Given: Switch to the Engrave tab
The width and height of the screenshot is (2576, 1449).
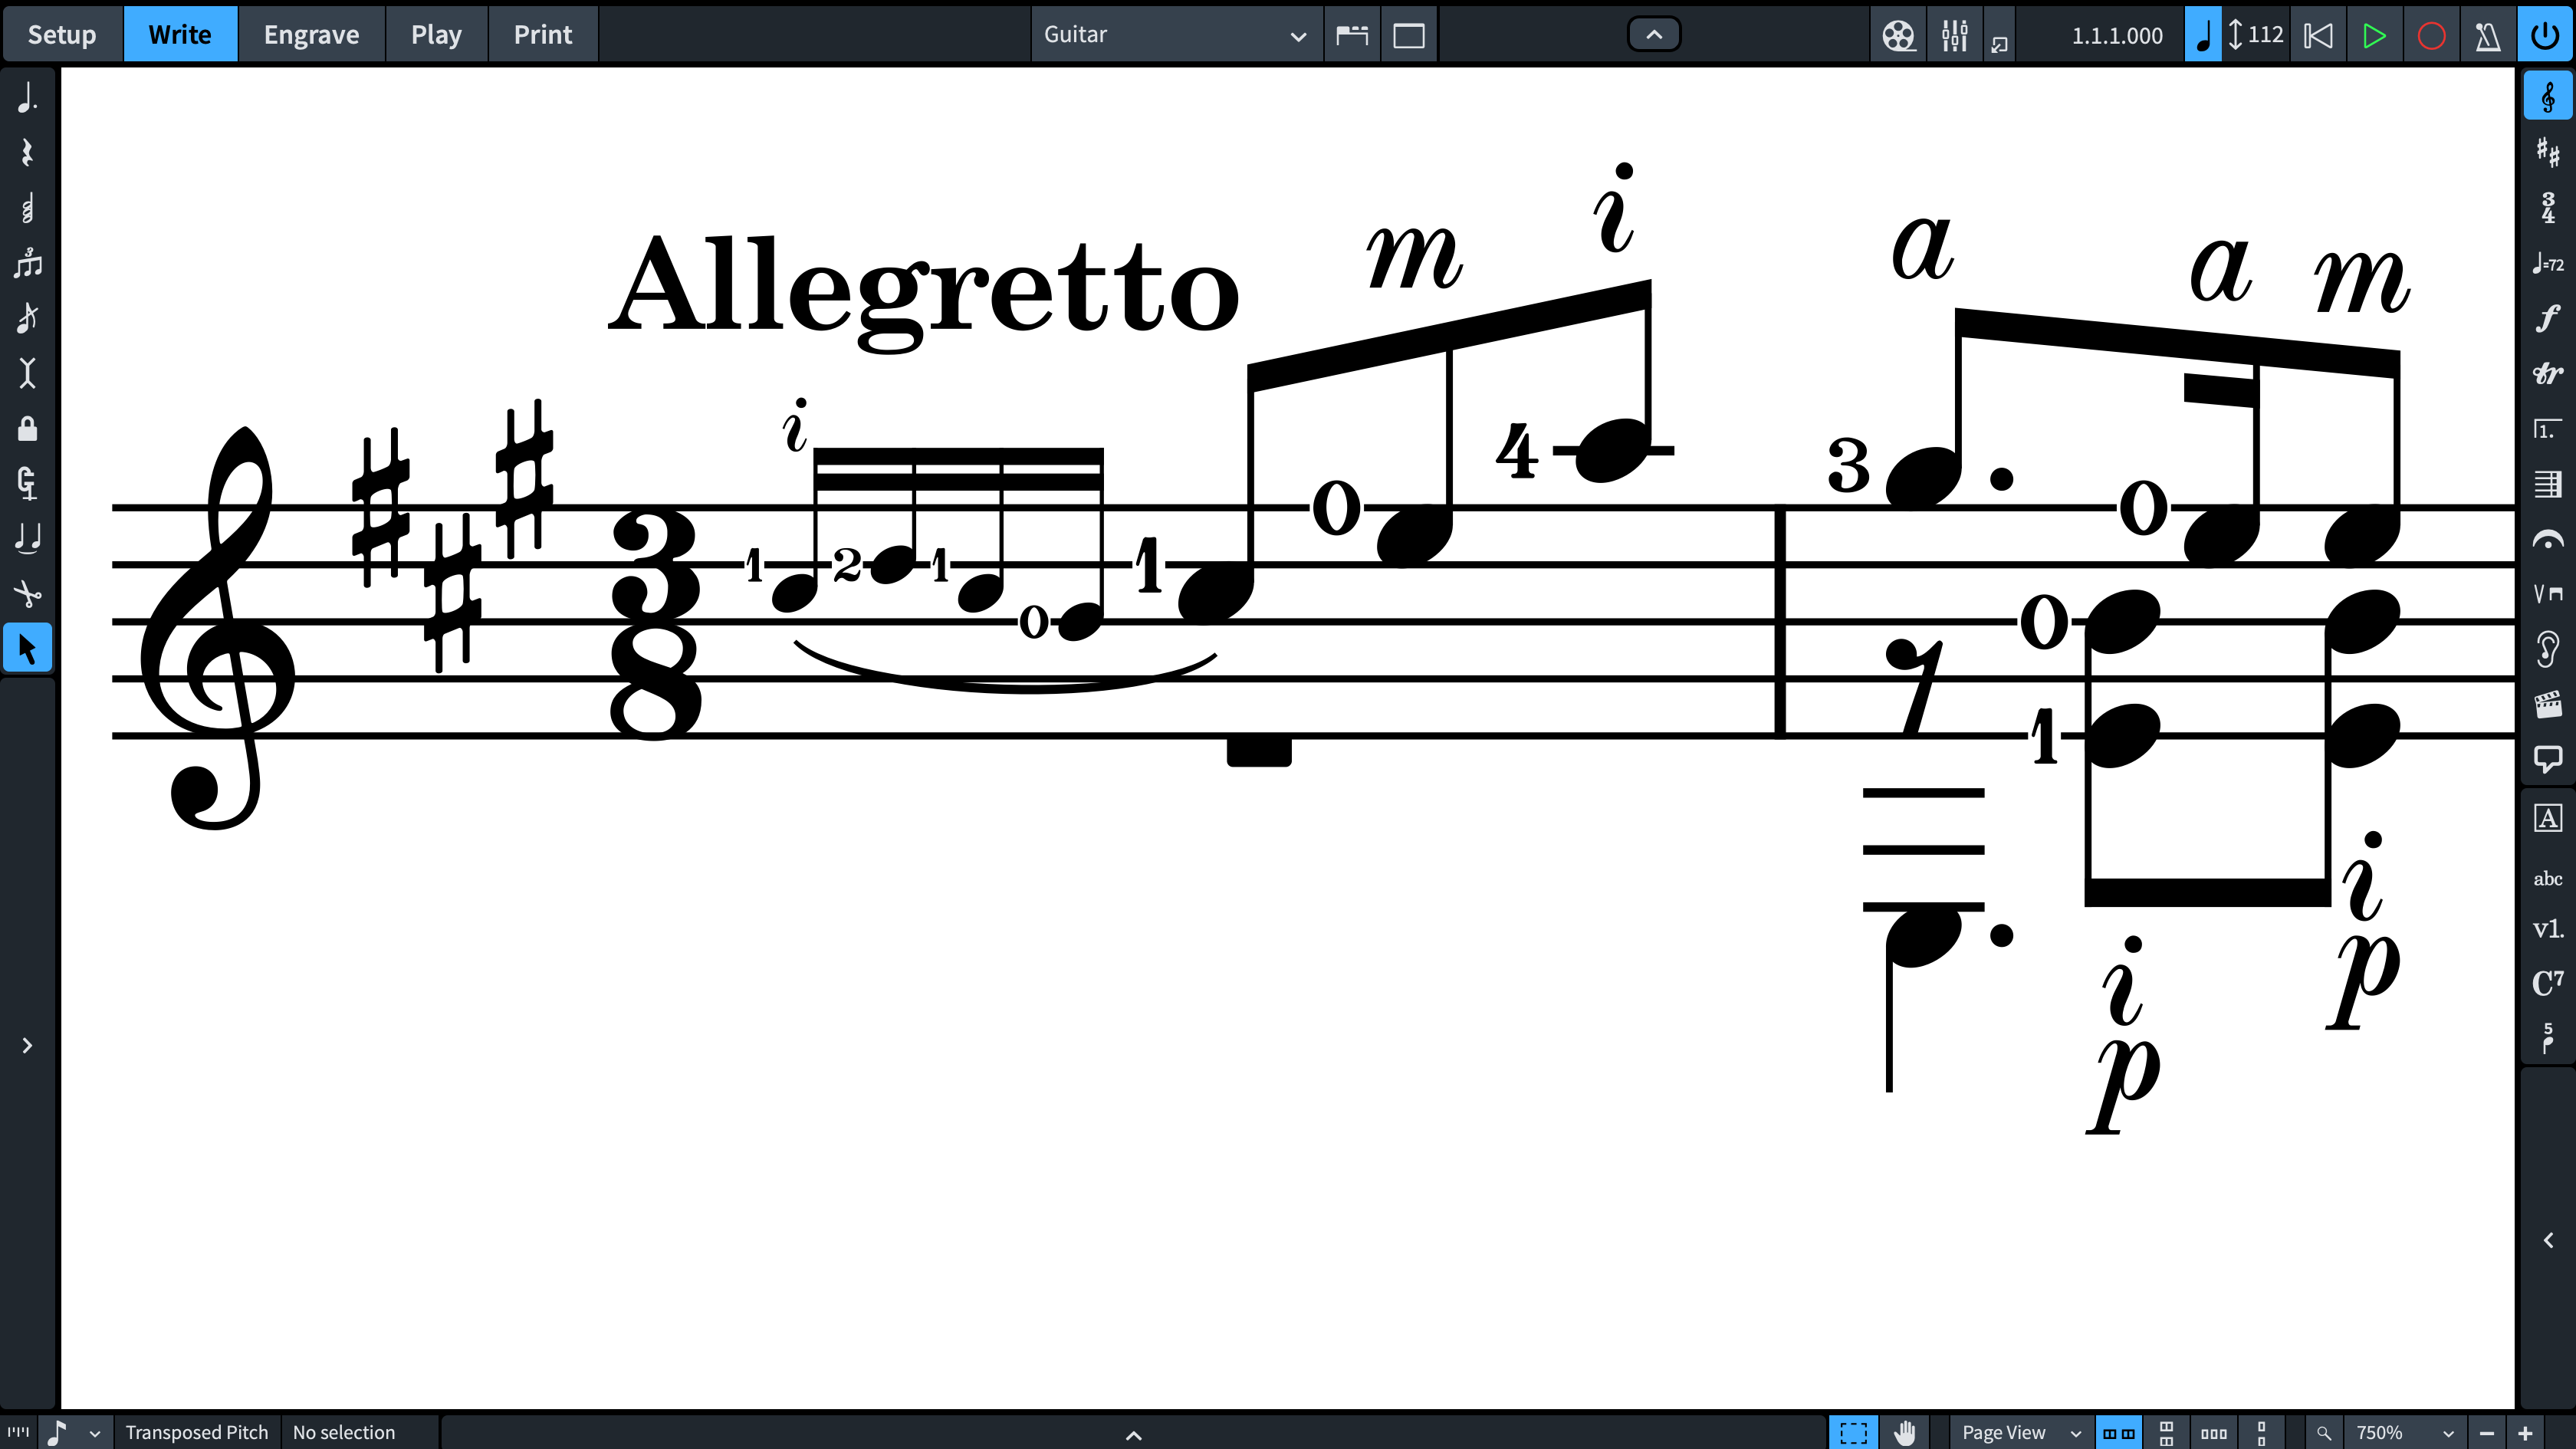Looking at the screenshot, I should pyautogui.click(x=311, y=34).
